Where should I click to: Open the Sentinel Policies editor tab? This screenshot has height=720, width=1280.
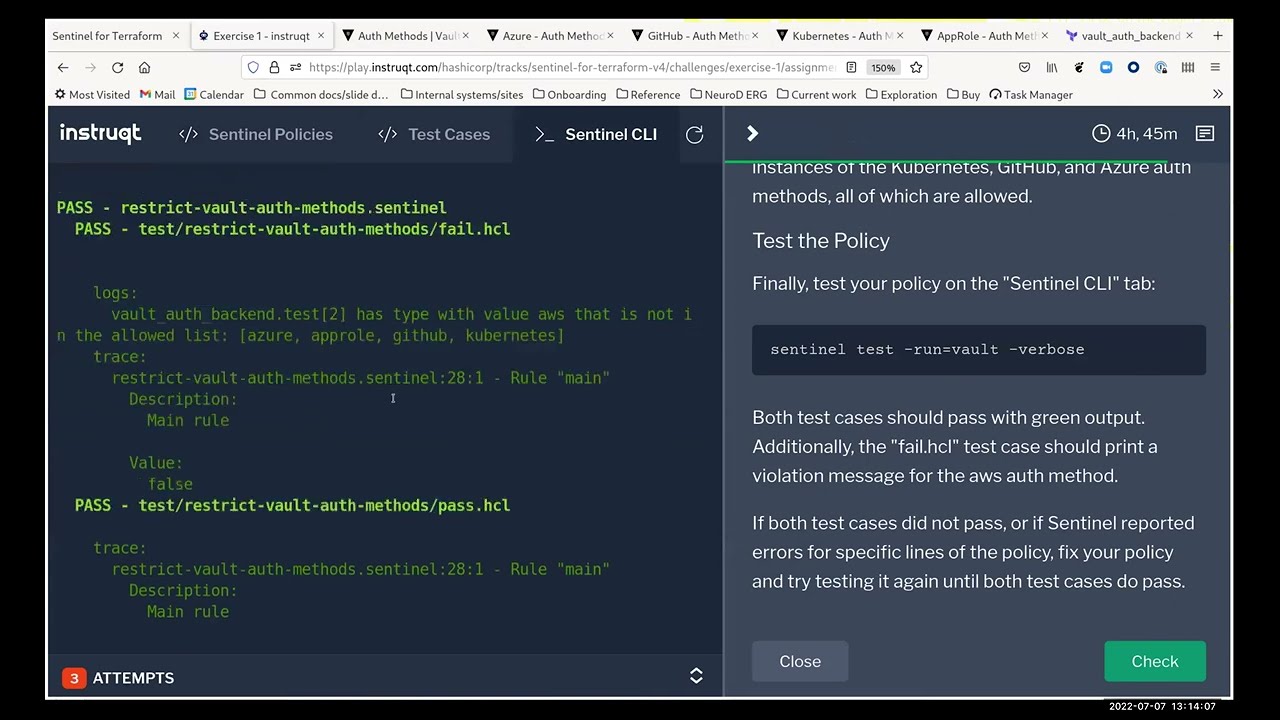(256, 134)
